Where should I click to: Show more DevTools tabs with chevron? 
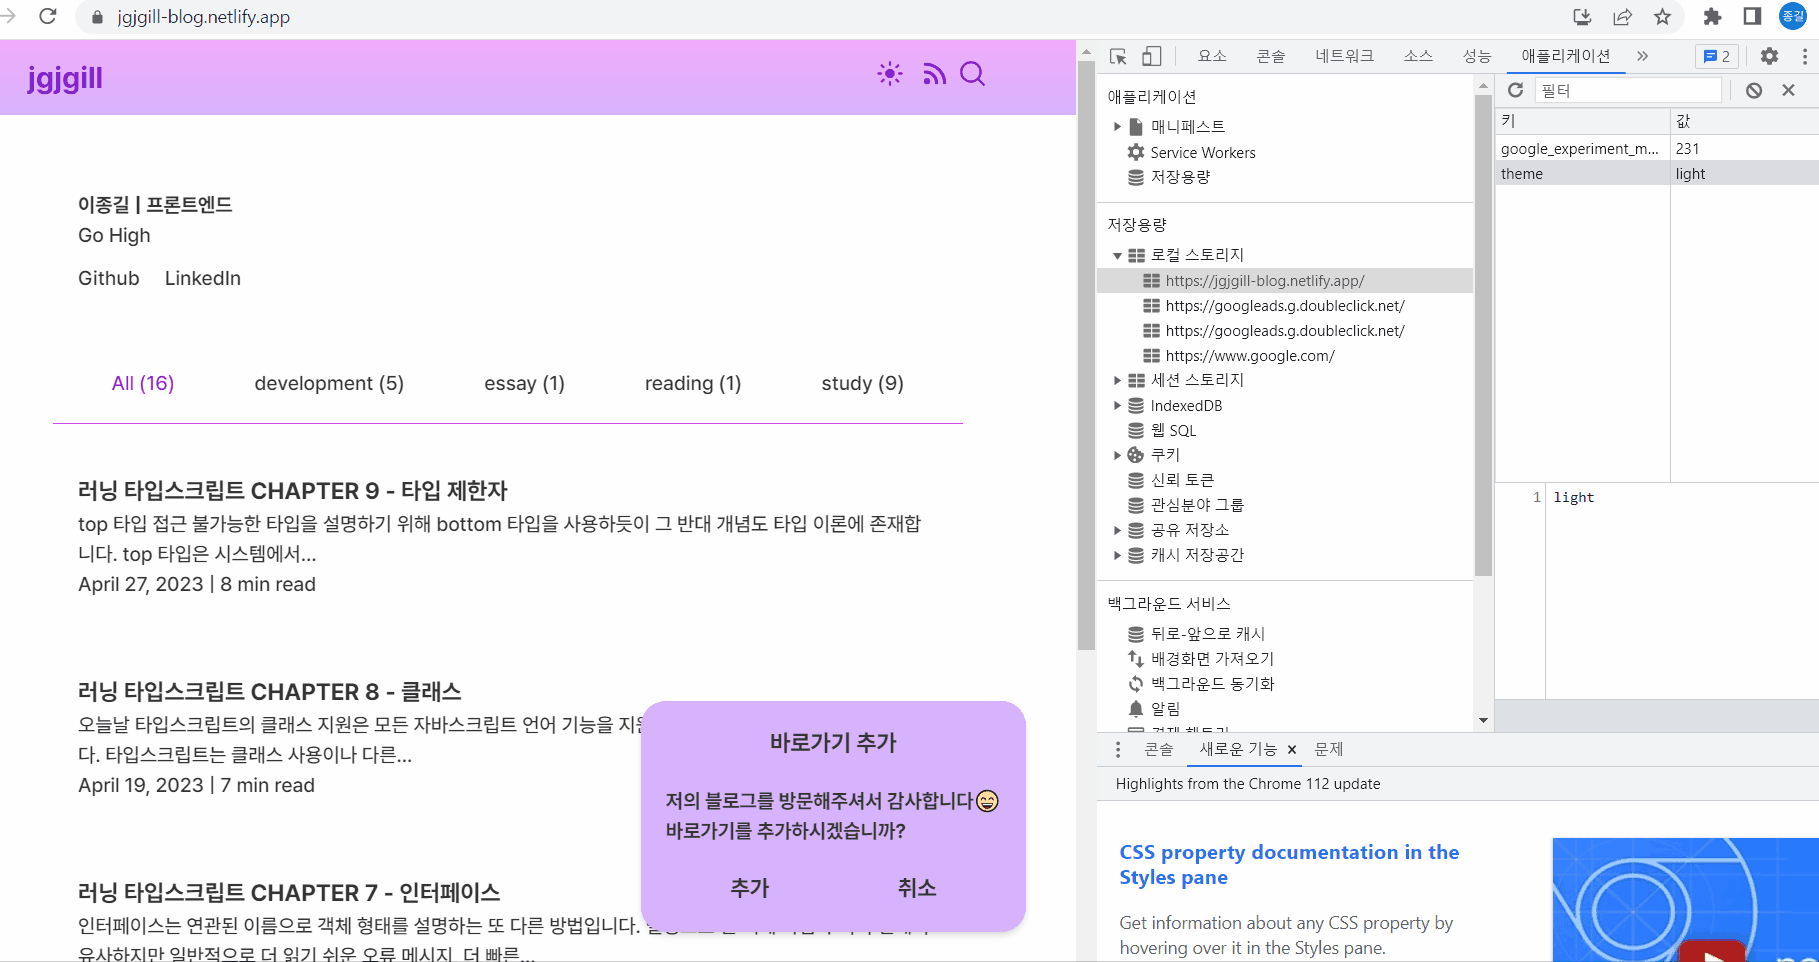[1642, 57]
